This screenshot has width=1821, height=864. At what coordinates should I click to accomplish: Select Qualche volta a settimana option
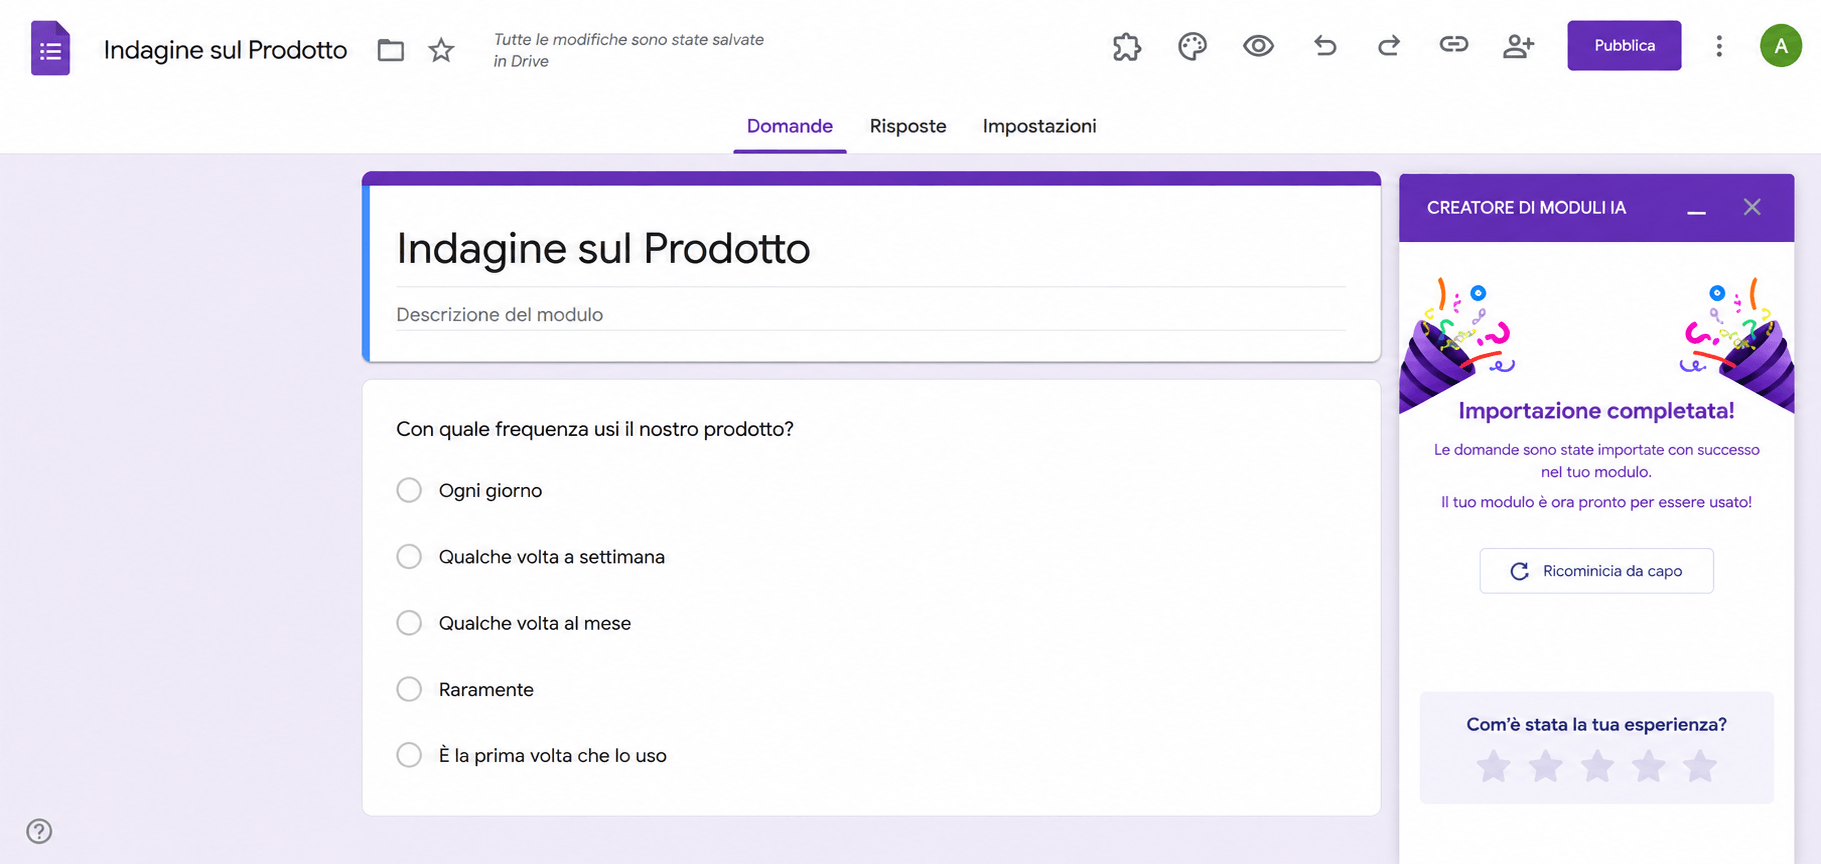click(409, 556)
